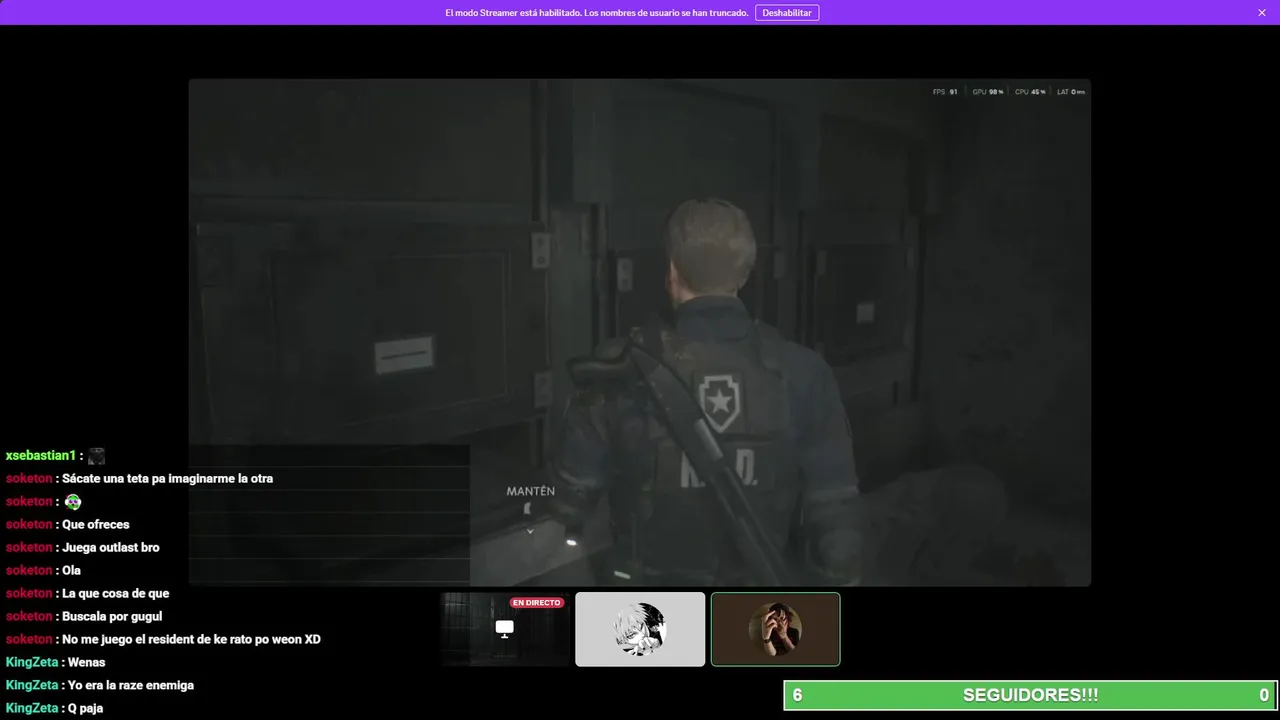Screen dimensions: 1280x720
Task: Click the message 'No me juego el resident de ke rato'
Action: coord(191,640)
